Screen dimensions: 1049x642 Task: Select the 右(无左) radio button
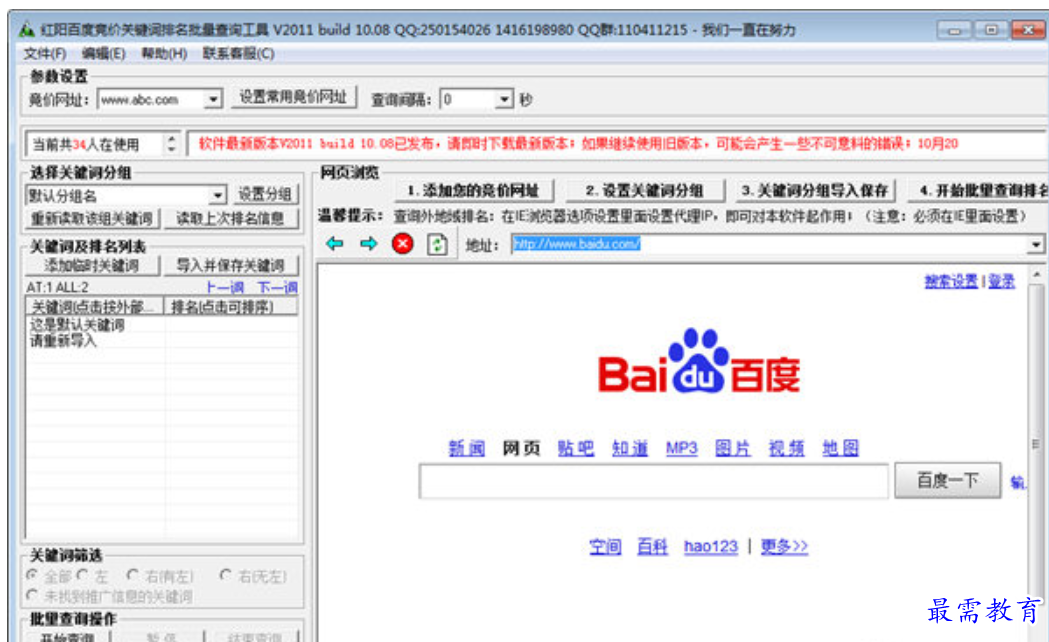point(225,575)
